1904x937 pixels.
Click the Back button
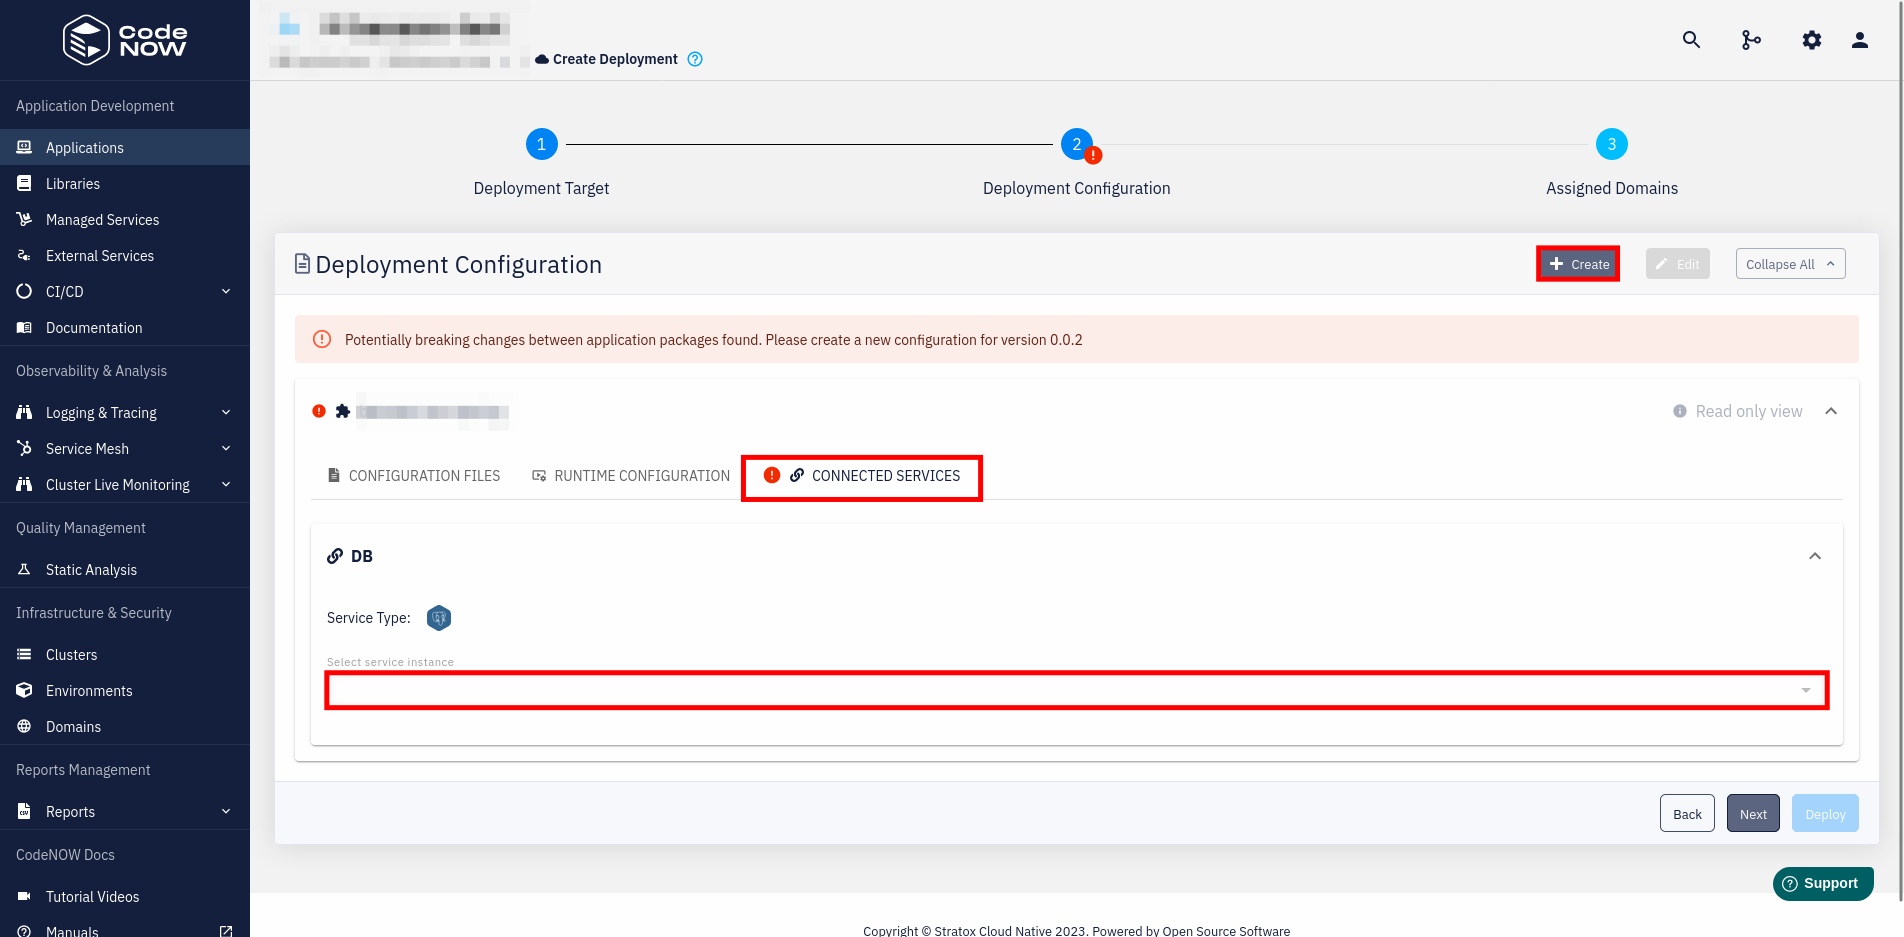(1687, 813)
